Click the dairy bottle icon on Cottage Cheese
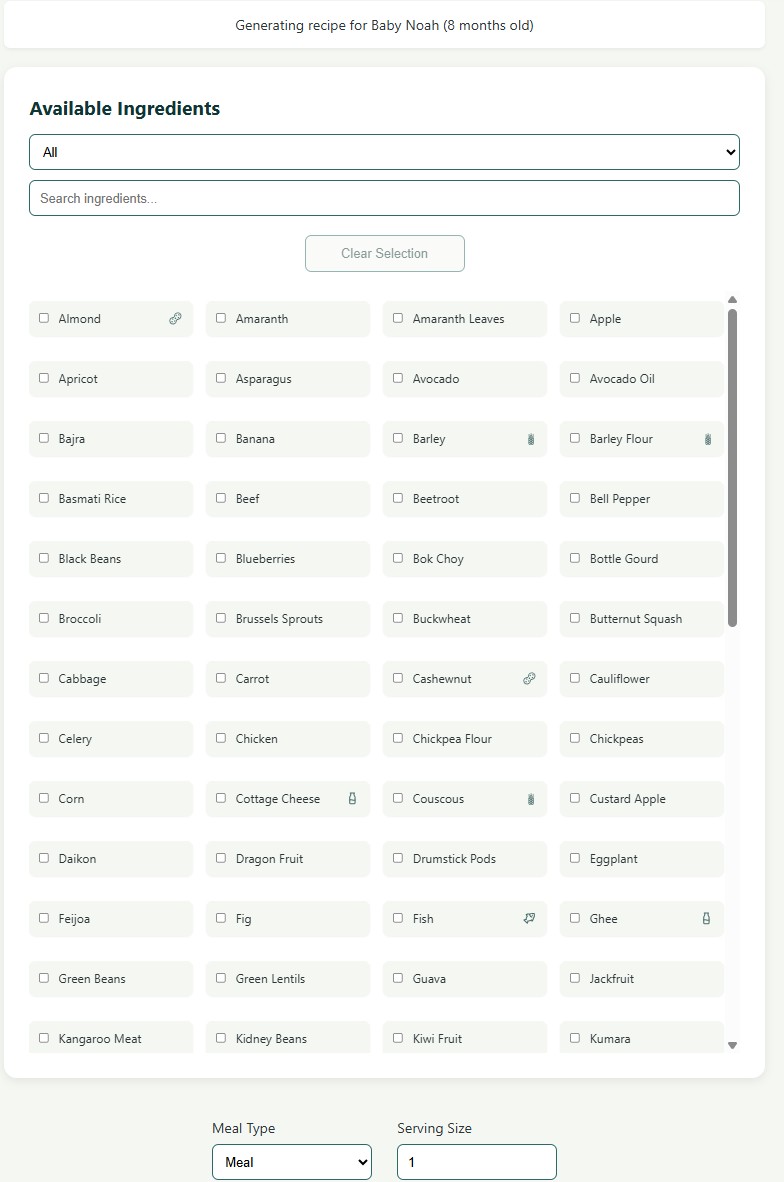This screenshot has height=1182, width=784. [x=352, y=798]
